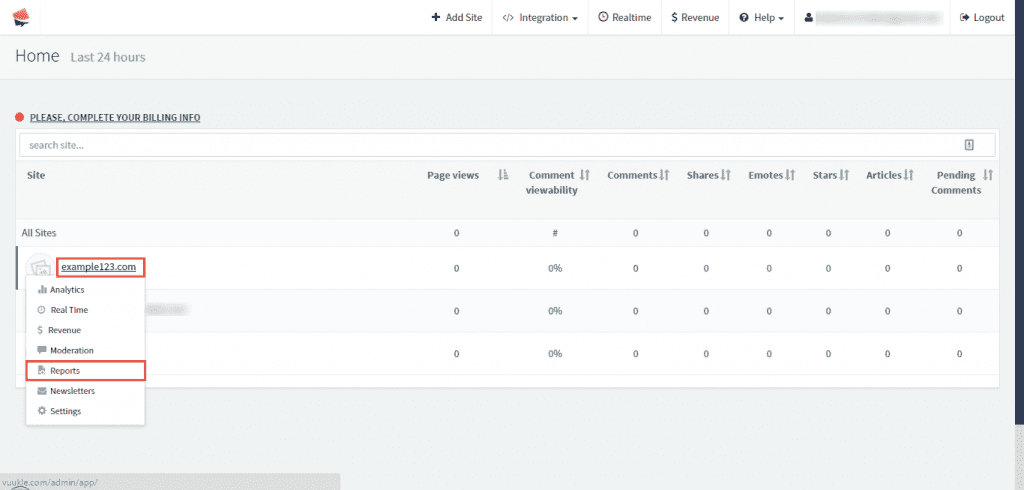This screenshot has width=1024, height=490.
Task: Open the user account dropdown
Action: tap(873, 17)
